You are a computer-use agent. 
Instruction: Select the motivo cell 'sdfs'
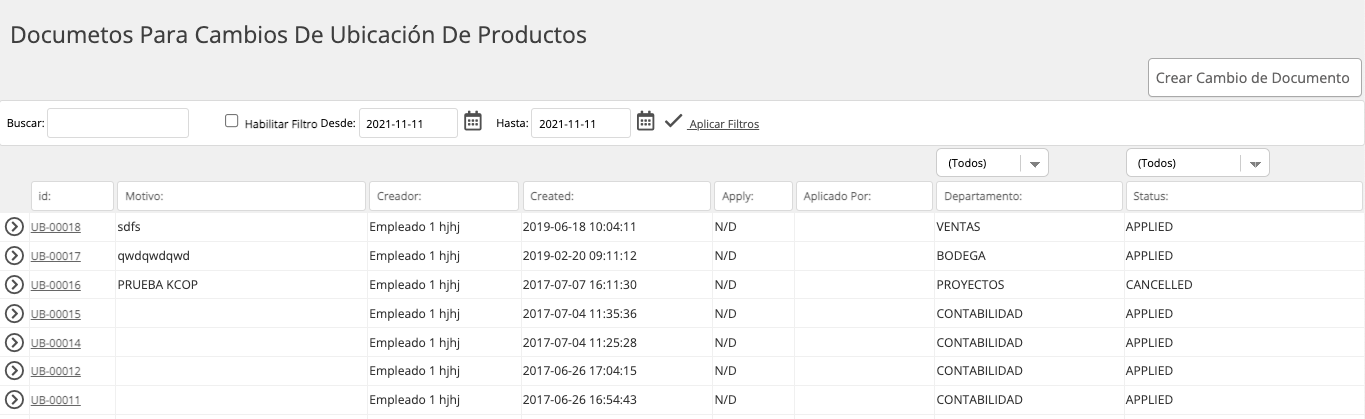[129, 227]
